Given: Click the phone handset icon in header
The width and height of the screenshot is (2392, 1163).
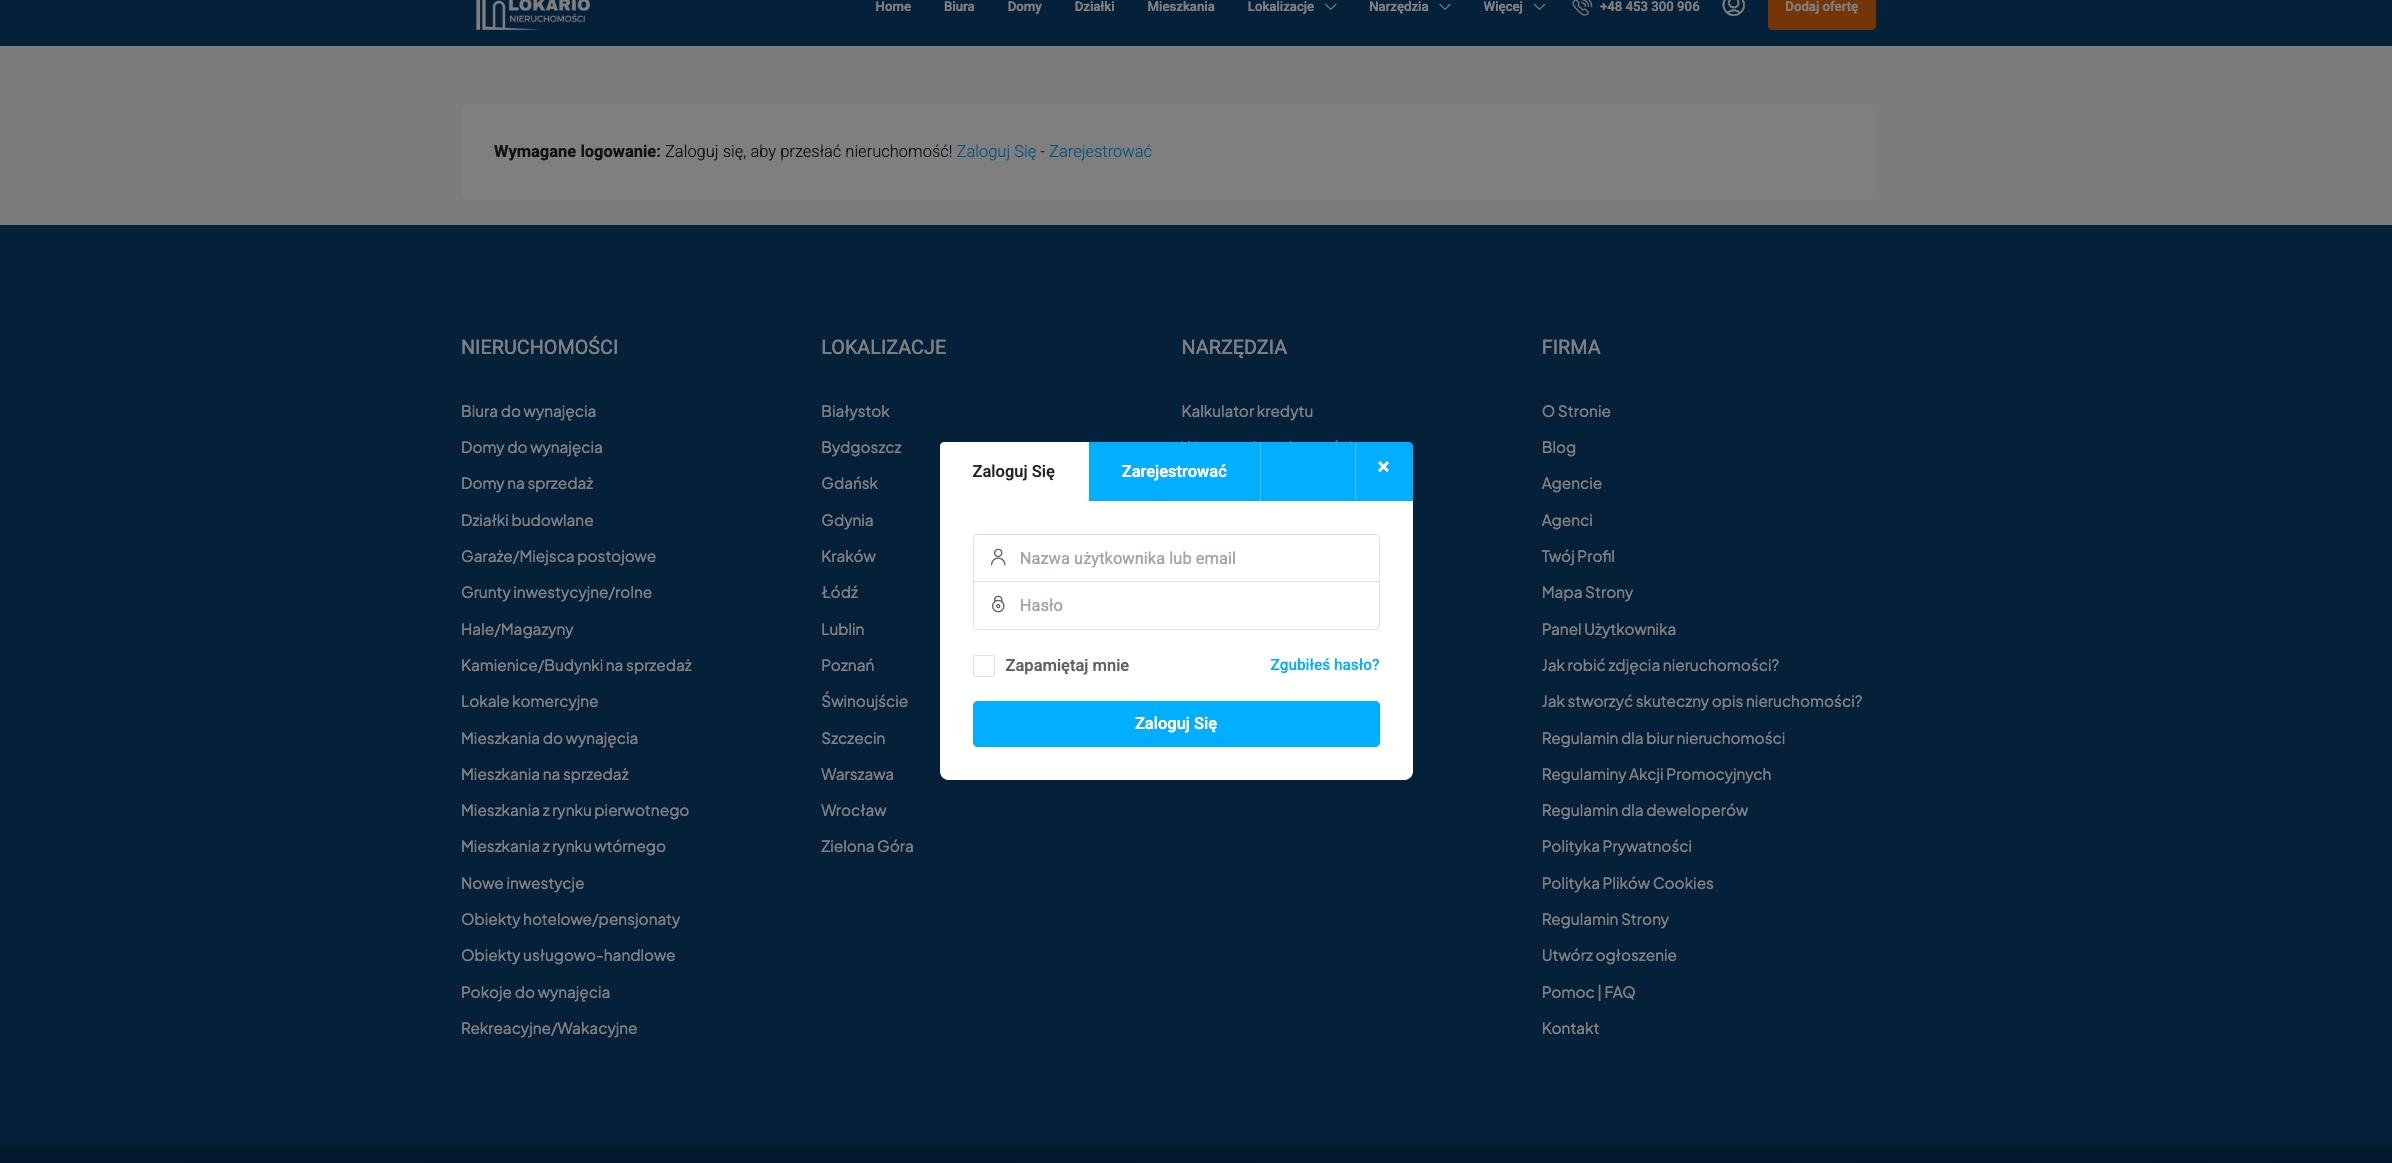Looking at the screenshot, I should 1581,8.
